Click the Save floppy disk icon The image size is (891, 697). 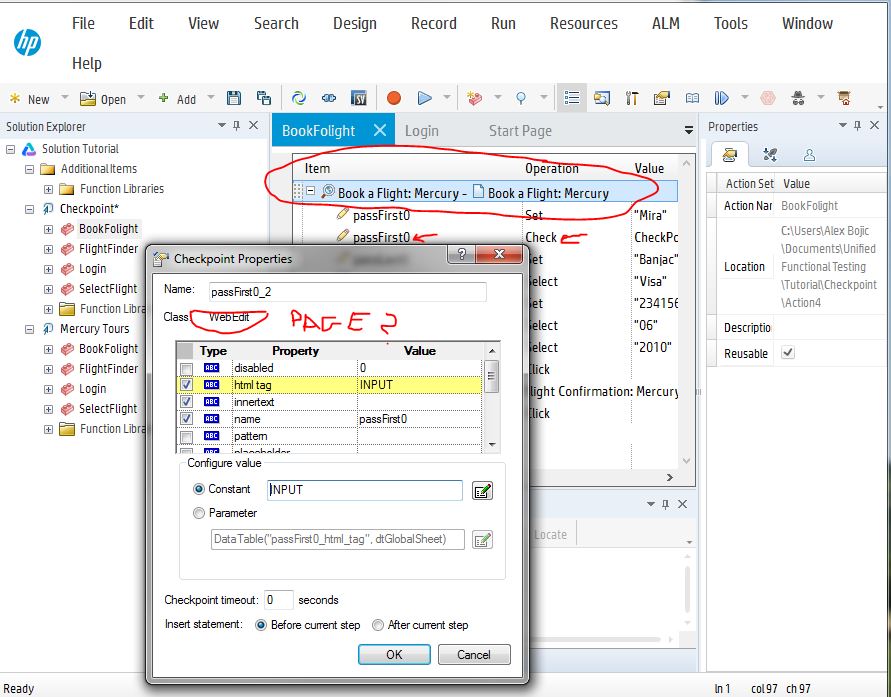coord(234,98)
